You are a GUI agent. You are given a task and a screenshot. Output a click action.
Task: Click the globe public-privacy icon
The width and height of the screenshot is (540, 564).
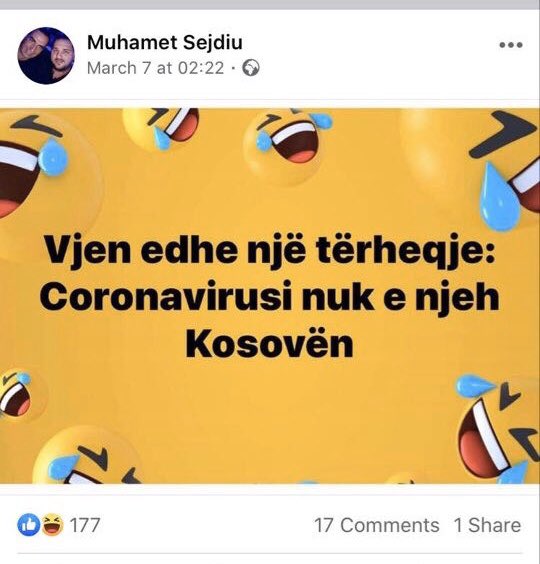(x=251, y=68)
